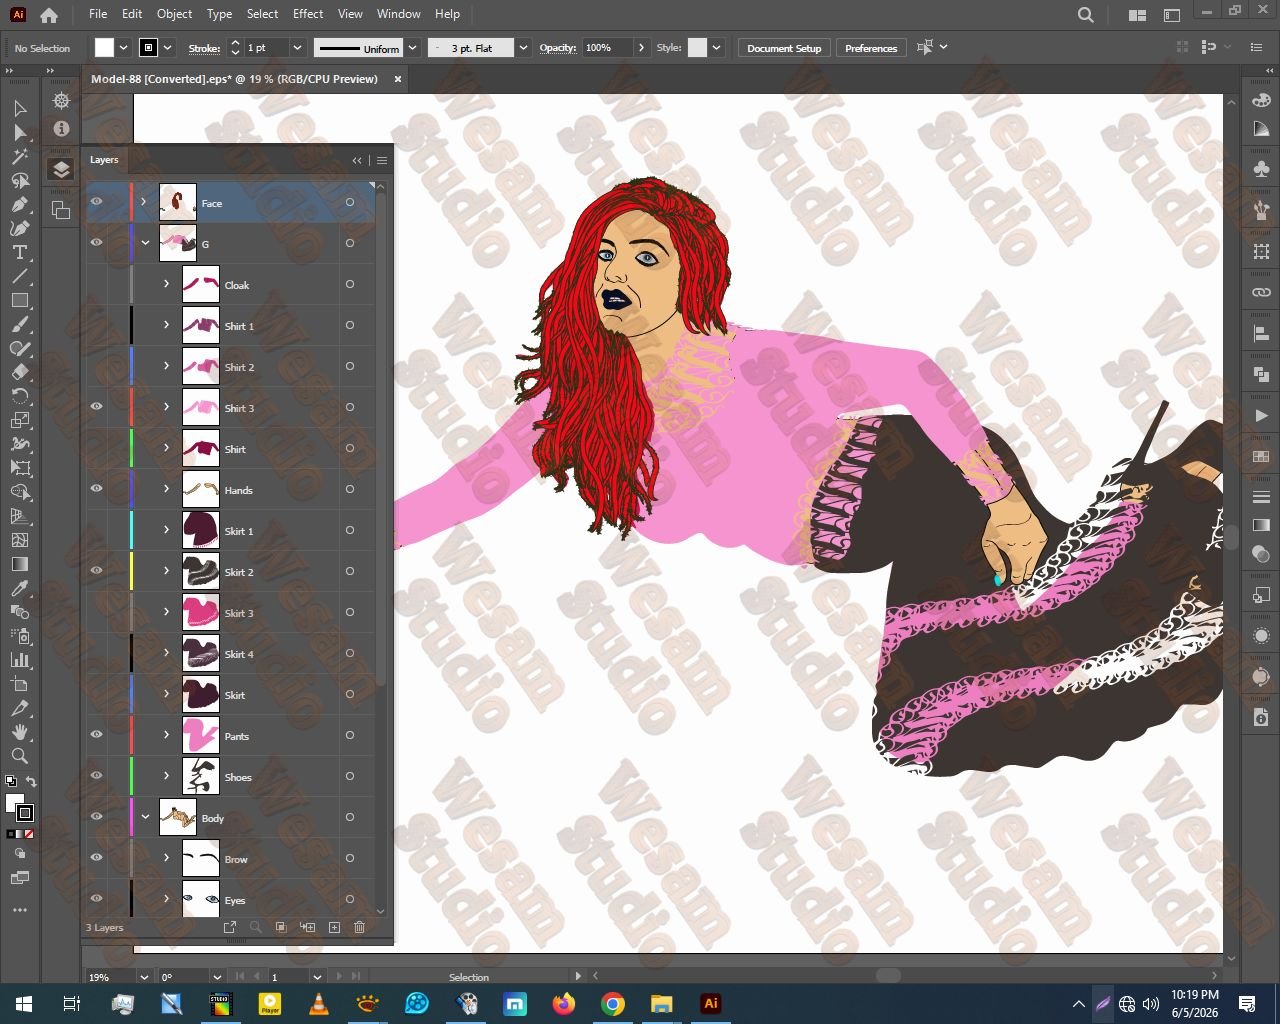The image size is (1280, 1024).
Task: Click the Style swatch in control bar
Action: click(x=697, y=48)
